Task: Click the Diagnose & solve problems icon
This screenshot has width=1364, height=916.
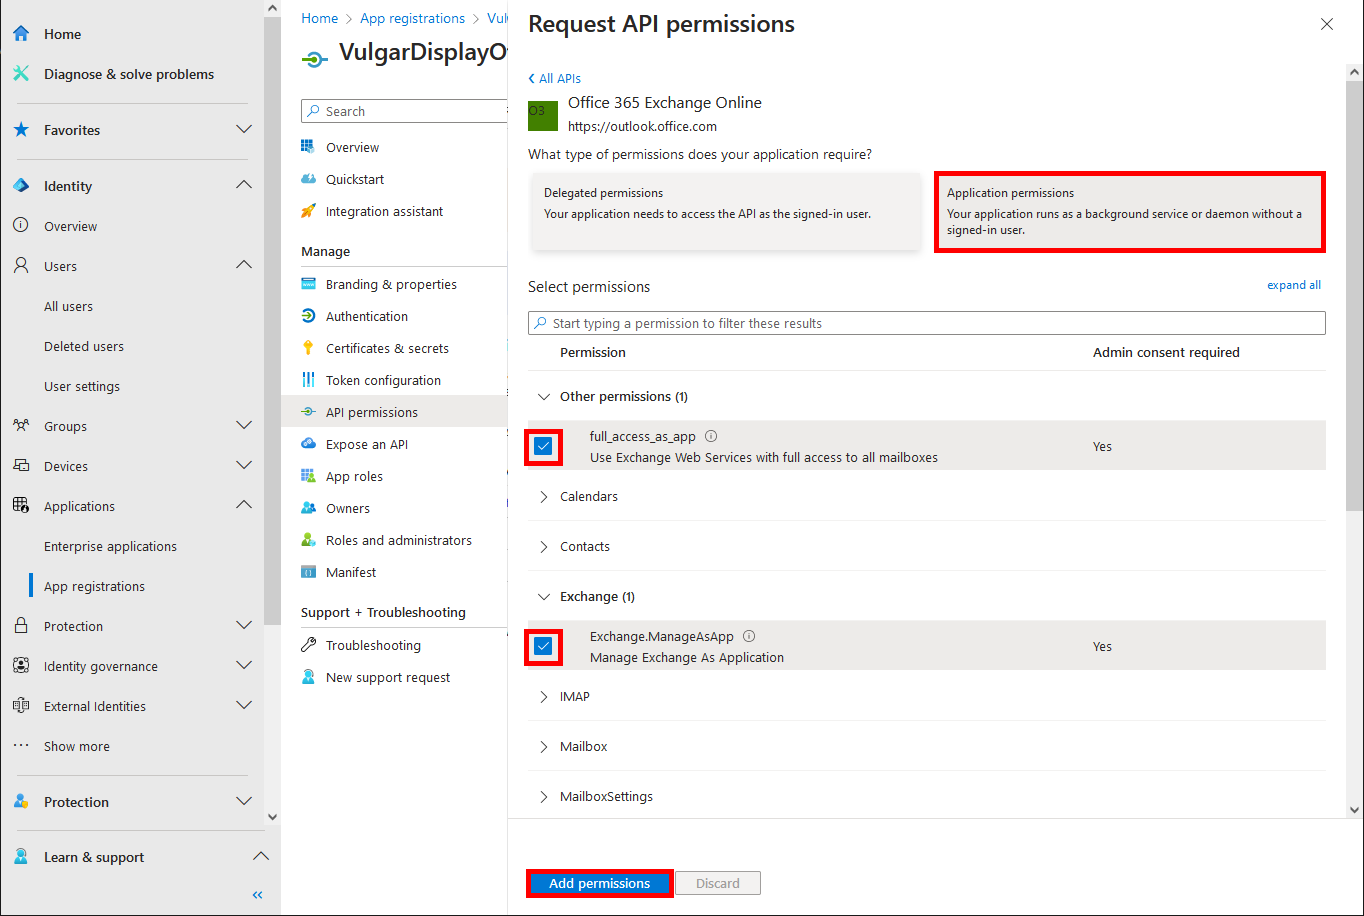Action: click(x=20, y=74)
